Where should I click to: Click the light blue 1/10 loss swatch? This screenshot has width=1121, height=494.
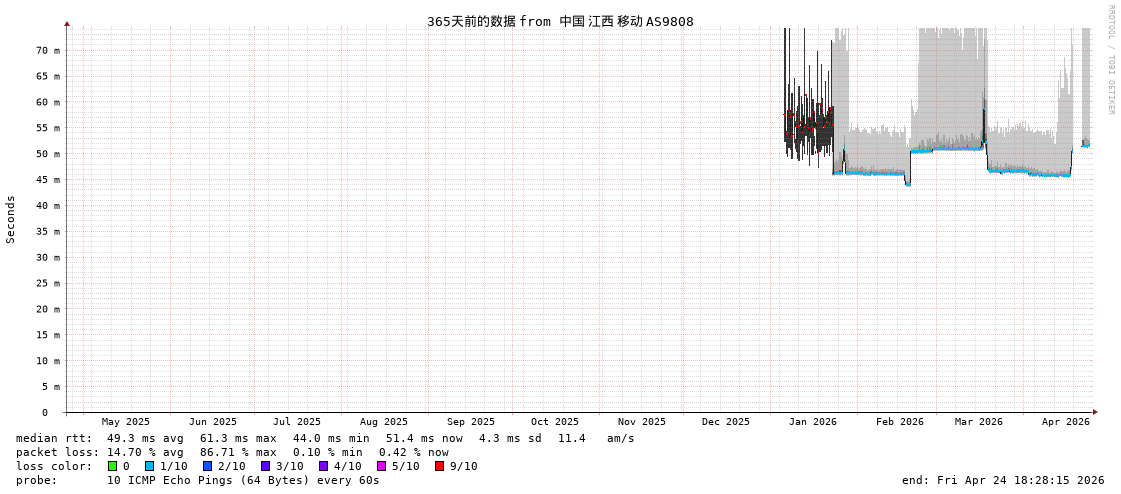pos(149,466)
